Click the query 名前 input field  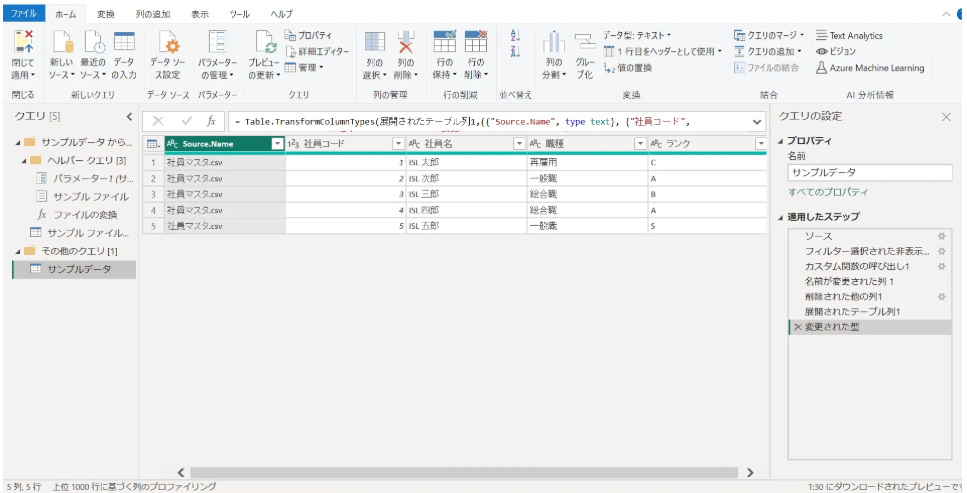[x=870, y=173]
